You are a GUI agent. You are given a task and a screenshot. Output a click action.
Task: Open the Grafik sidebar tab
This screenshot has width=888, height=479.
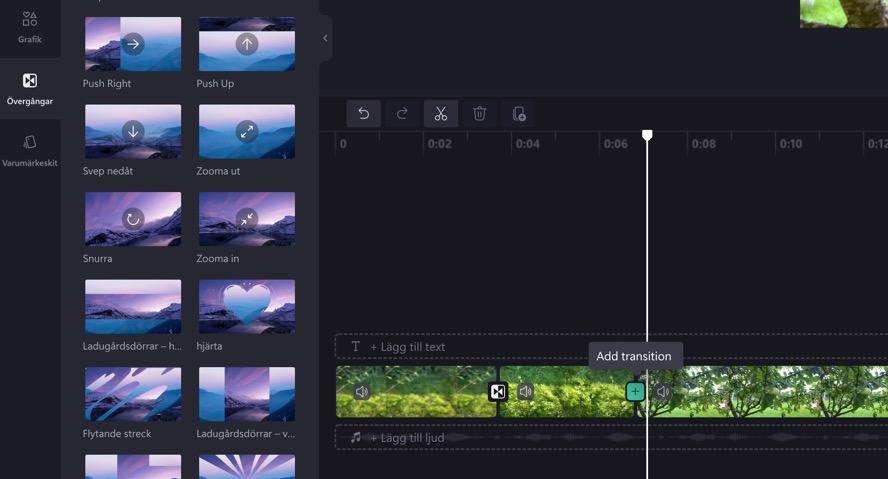tap(29, 27)
